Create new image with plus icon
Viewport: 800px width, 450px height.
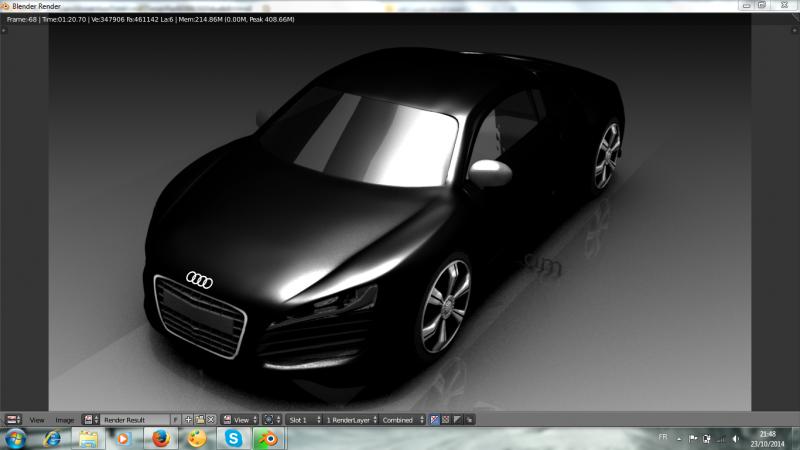188,420
